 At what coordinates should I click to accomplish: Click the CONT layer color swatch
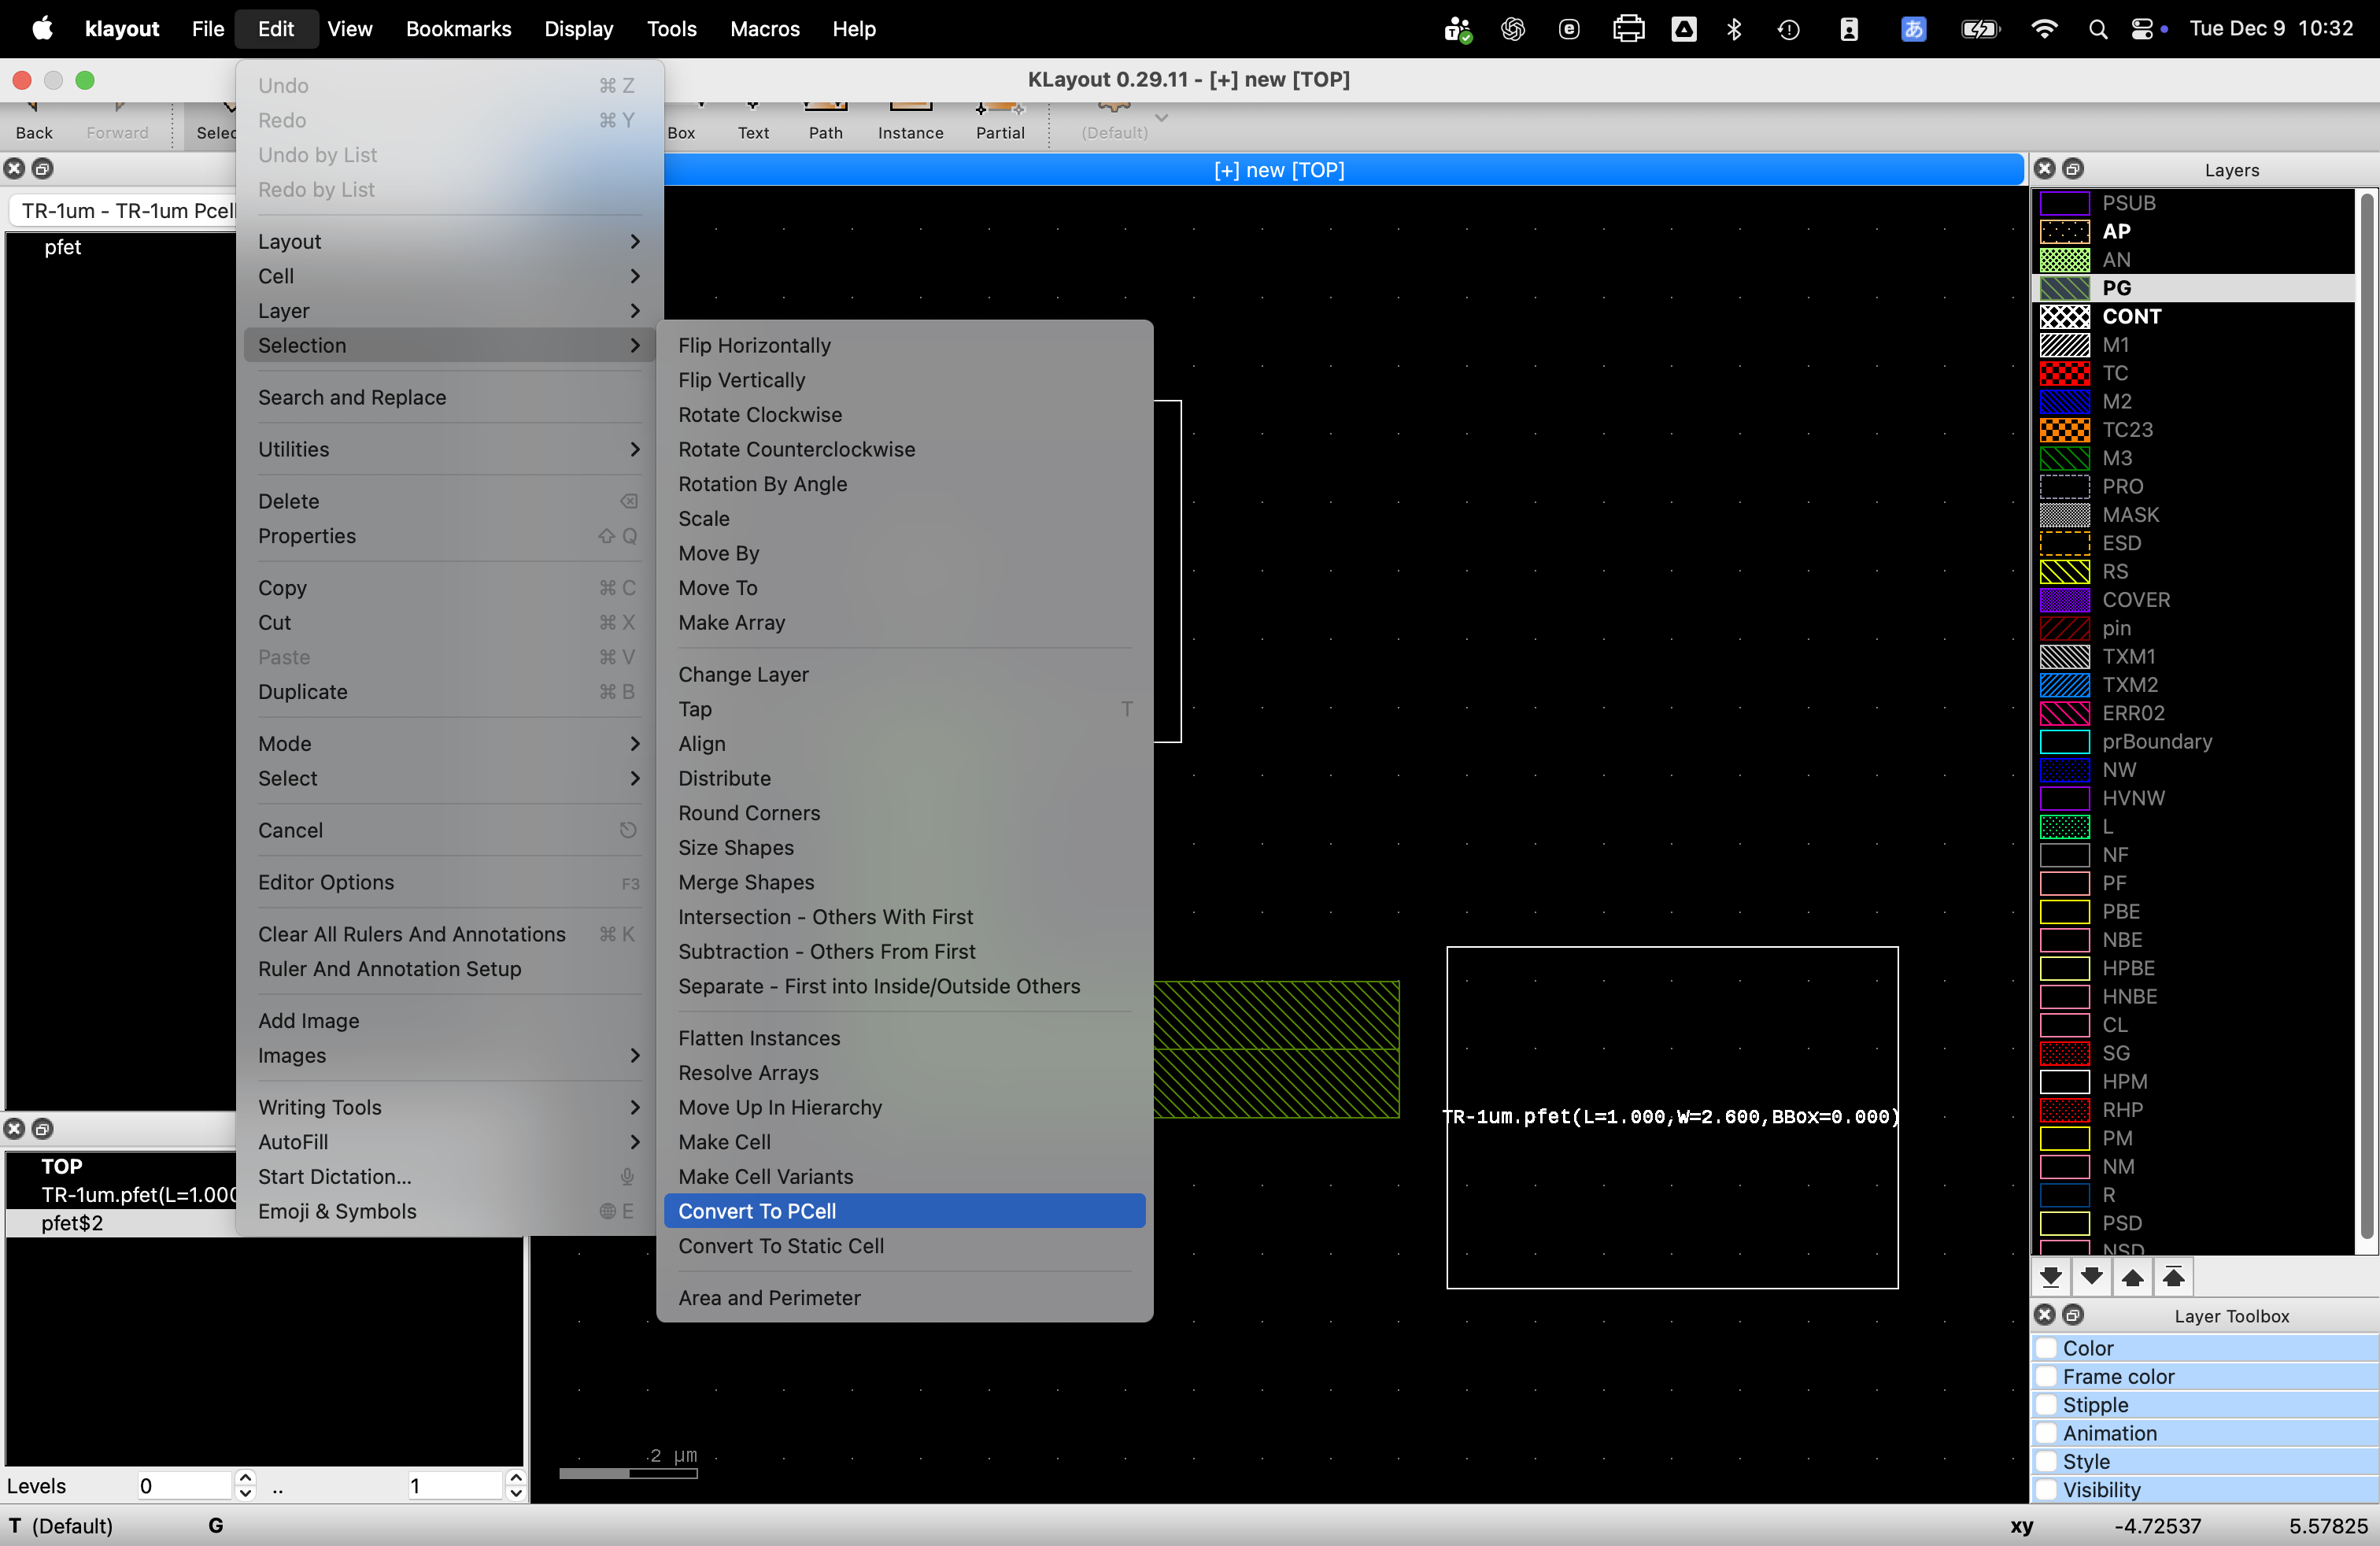[x=2064, y=316]
